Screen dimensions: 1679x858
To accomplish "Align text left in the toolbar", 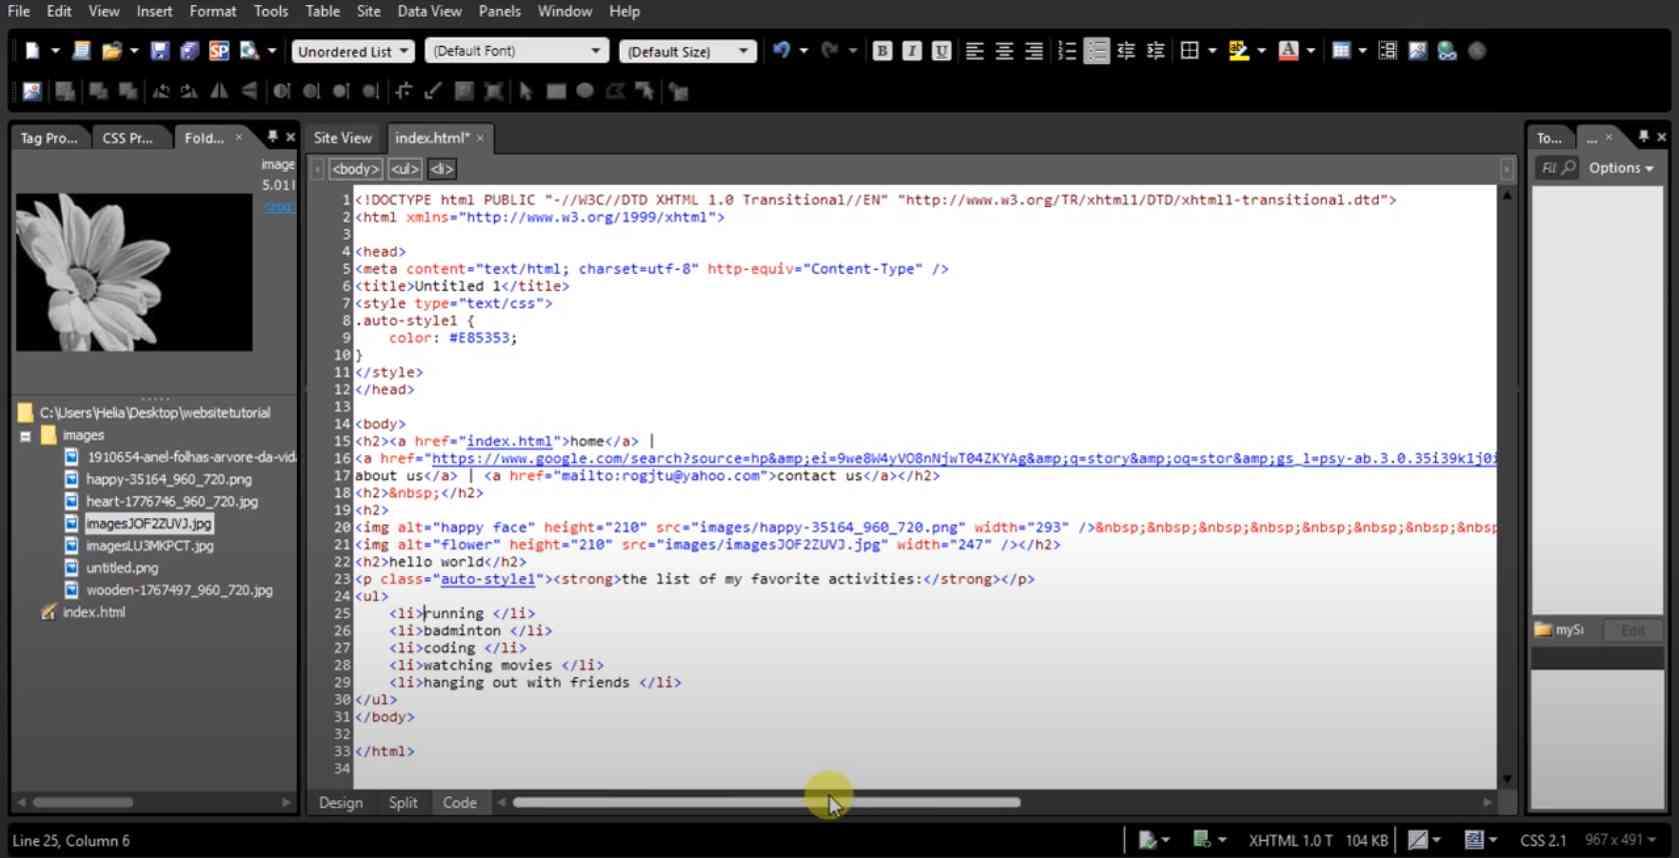I will point(975,51).
